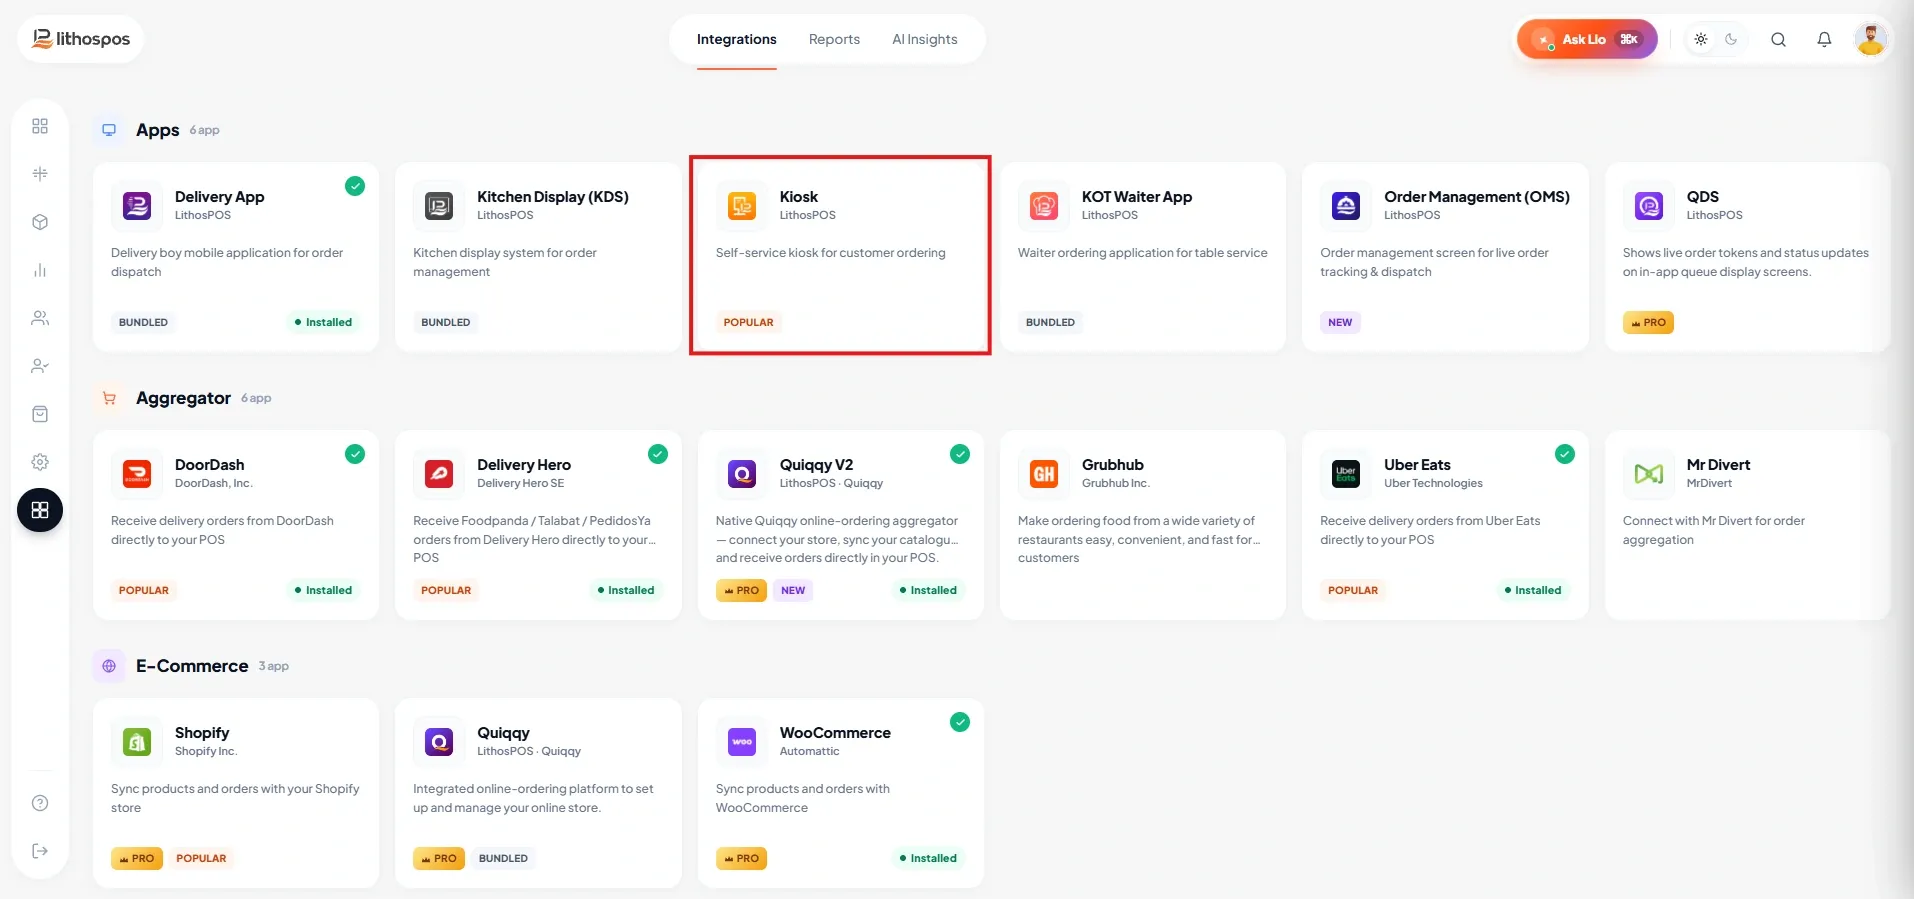Switch to dark theme moon toggle
Image resolution: width=1914 pixels, height=899 pixels.
tap(1731, 39)
